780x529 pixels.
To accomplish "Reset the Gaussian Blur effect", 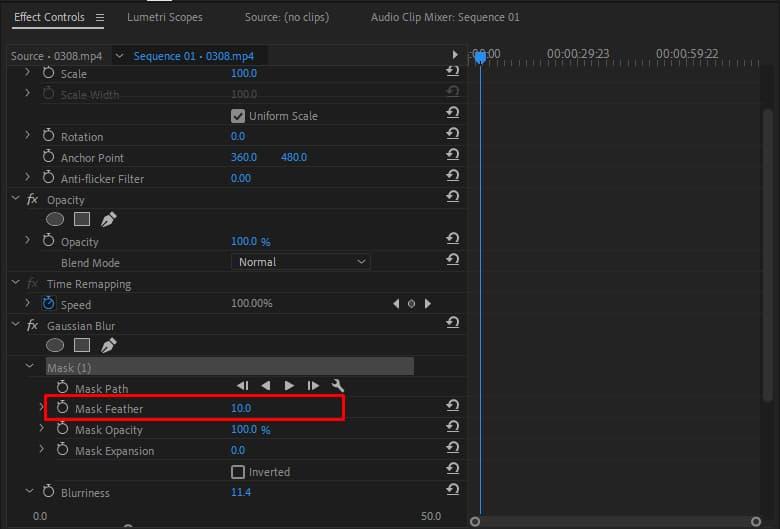I will pyautogui.click(x=453, y=322).
